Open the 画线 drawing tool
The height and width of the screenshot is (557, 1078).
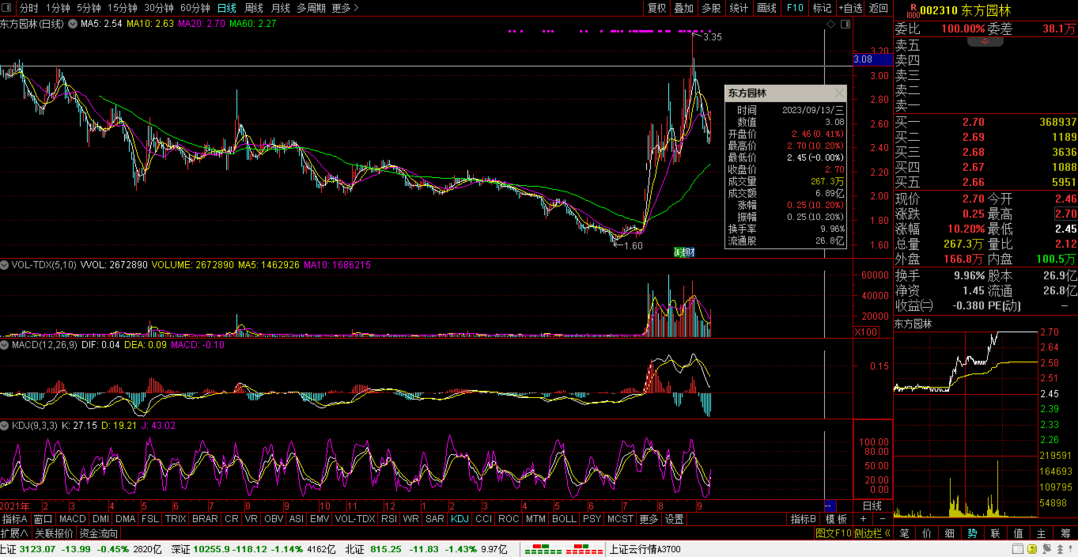766,8
